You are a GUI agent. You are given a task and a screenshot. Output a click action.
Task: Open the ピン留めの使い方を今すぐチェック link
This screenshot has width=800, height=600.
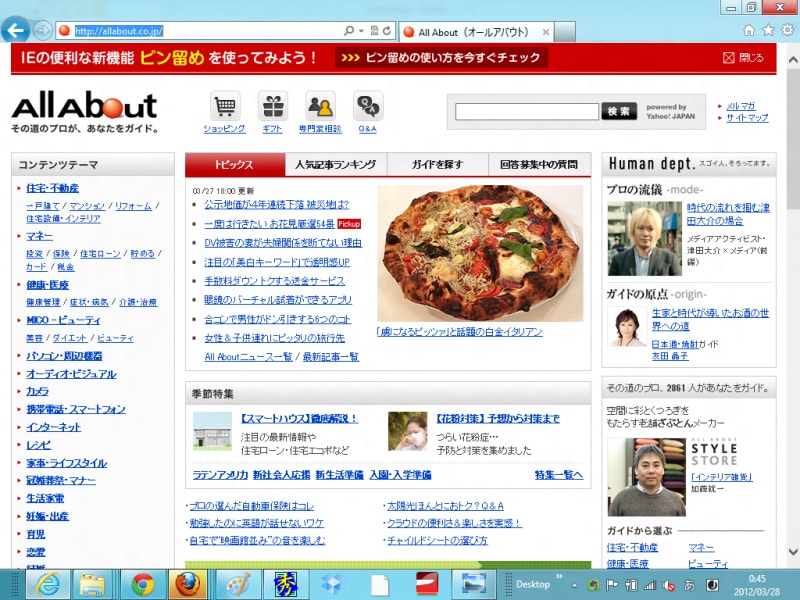[x=452, y=59]
